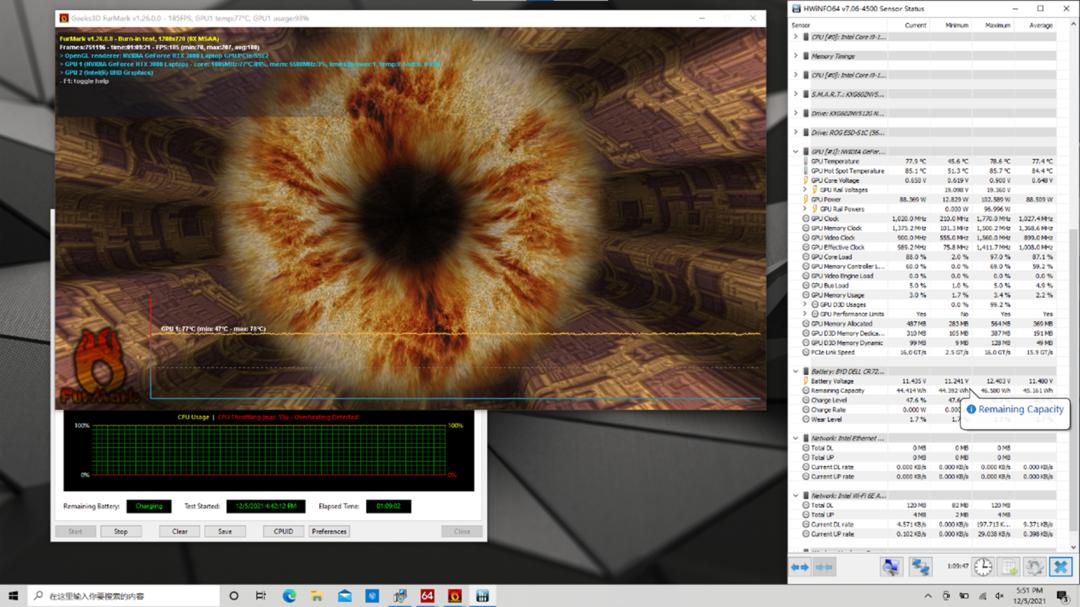Open FurMark from the Windows taskbar

point(455,596)
